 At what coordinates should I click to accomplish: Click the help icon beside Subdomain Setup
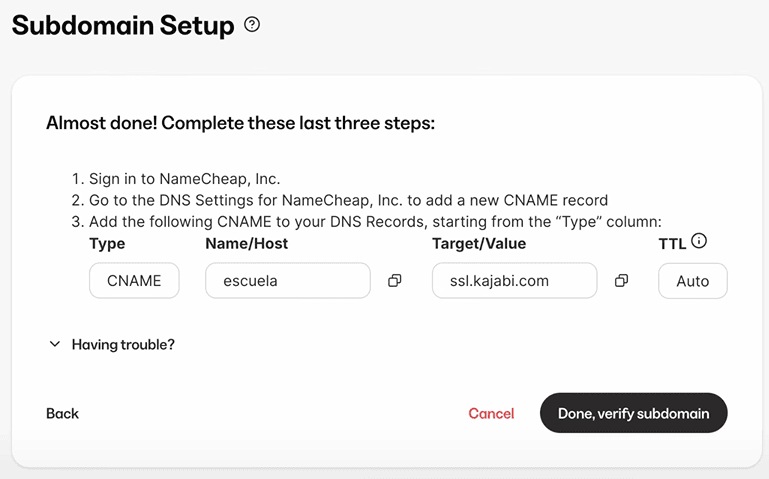(252, 25)
